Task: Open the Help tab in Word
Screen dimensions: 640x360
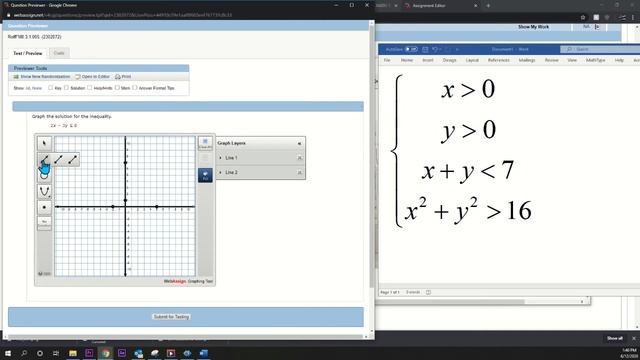Action: (x=619, y=60)
